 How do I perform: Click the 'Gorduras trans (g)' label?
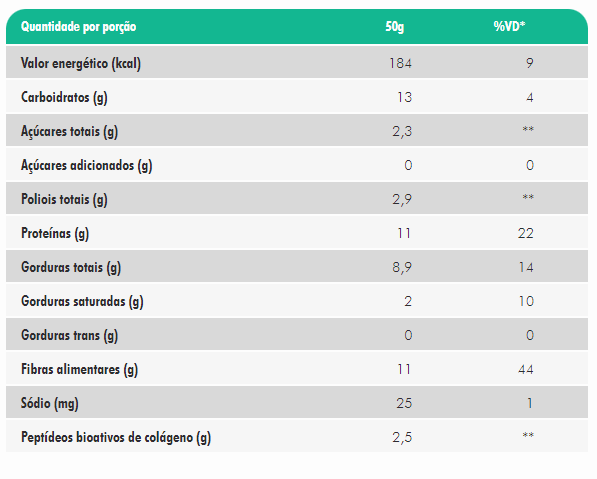click(69, 335)
